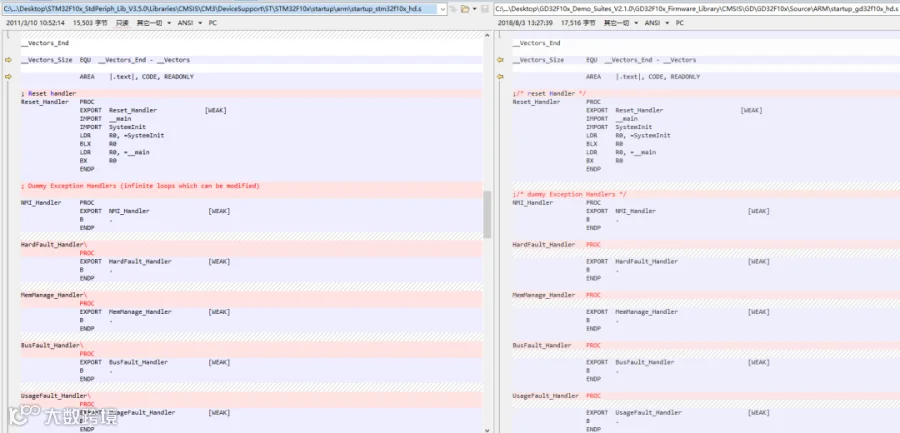Click 'UsageFault_Handler\' line in left pane
The height and width of the screenshot is (433, 900).
[x=56, y=396]
